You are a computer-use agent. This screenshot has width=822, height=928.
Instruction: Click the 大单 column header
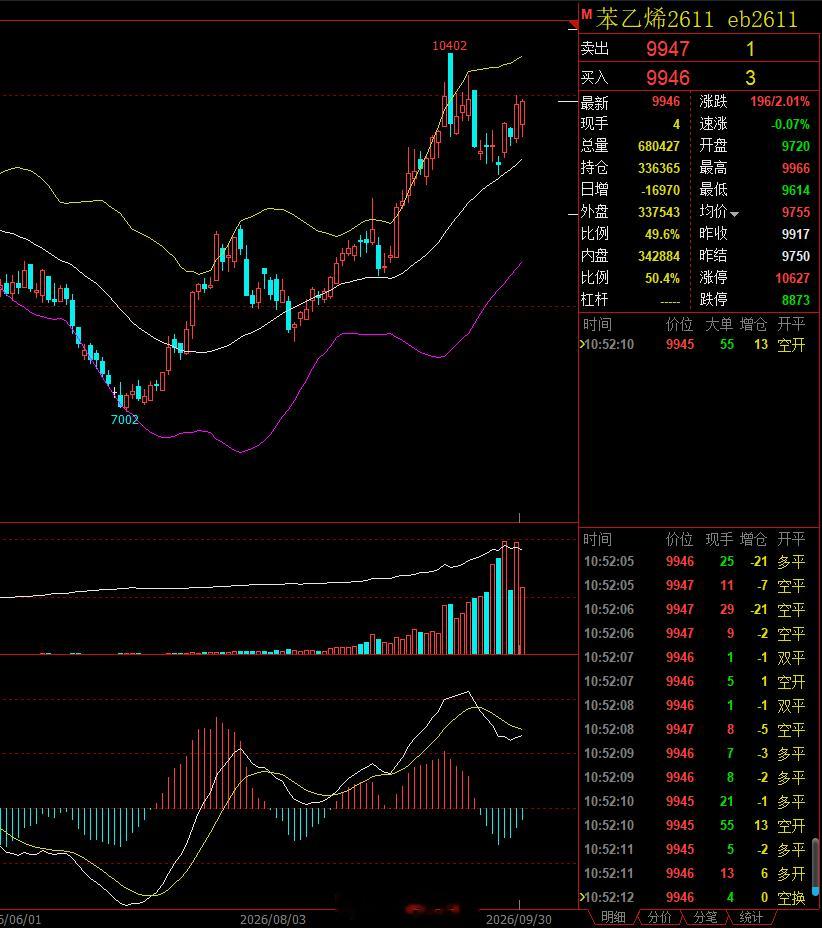click(719, 324)
